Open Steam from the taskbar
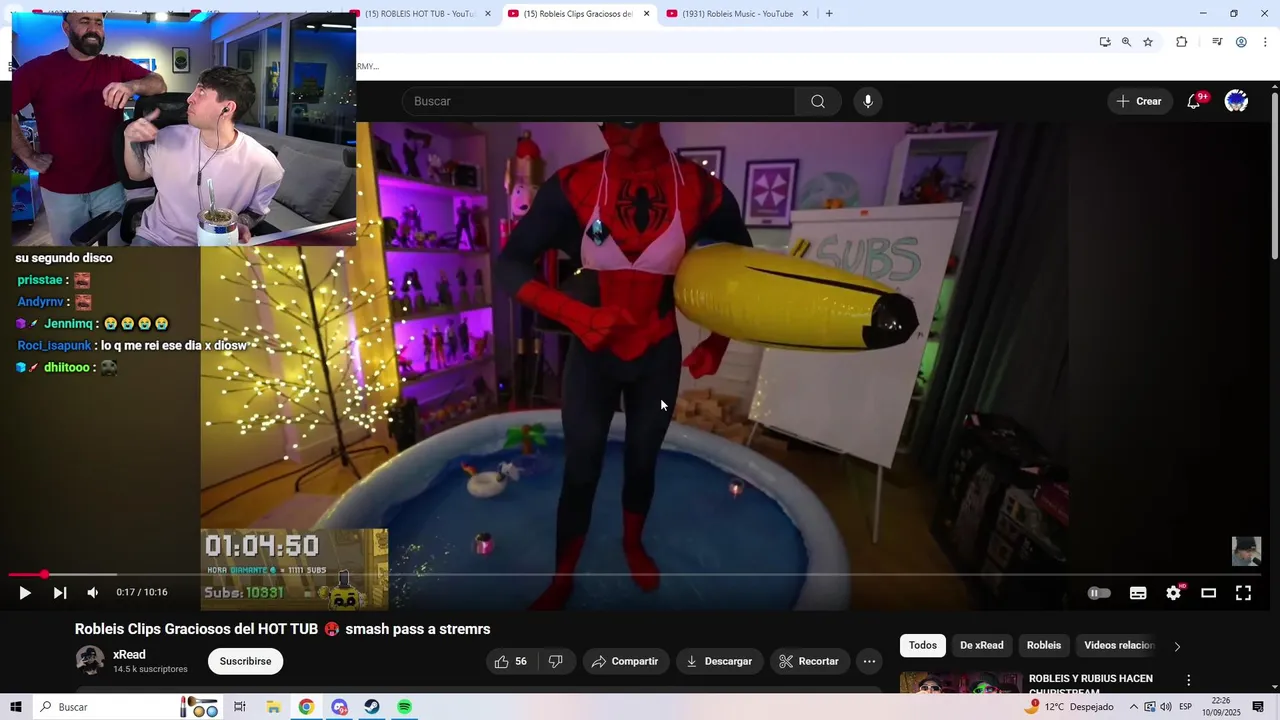 click(371, 707)
